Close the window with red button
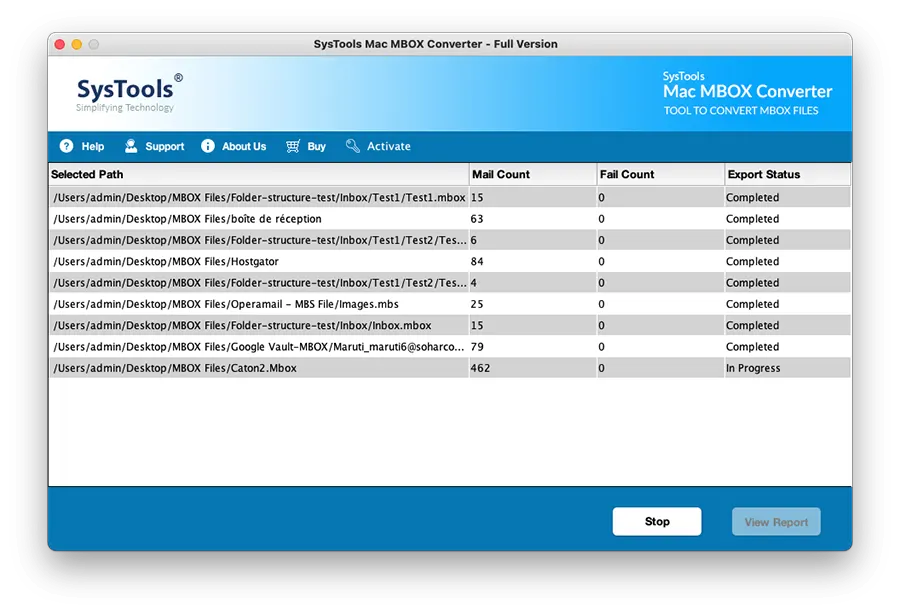The width and height of the screenshot is (900, 614). 60,44
